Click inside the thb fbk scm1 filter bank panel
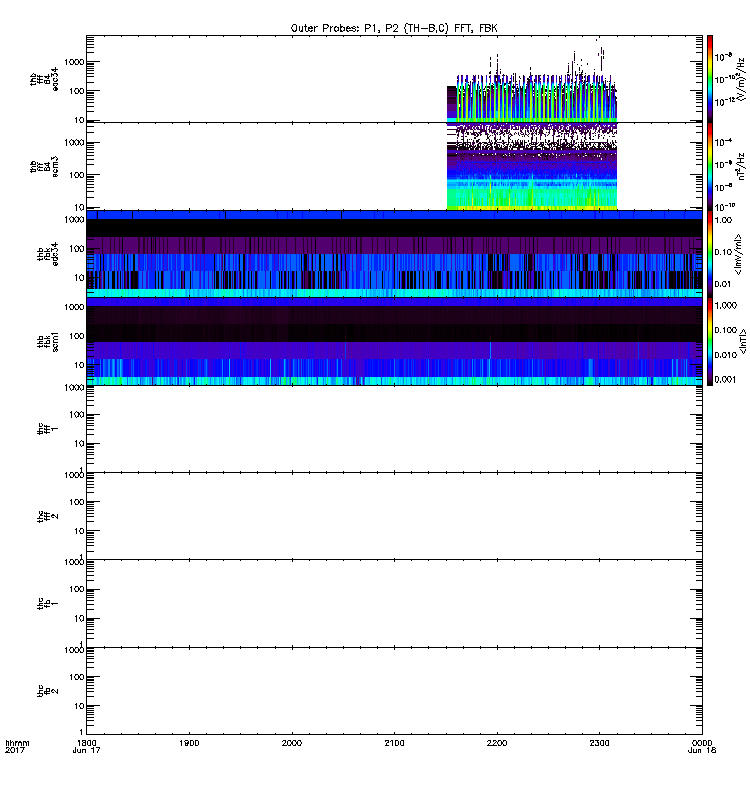 (x=394, y=341)
